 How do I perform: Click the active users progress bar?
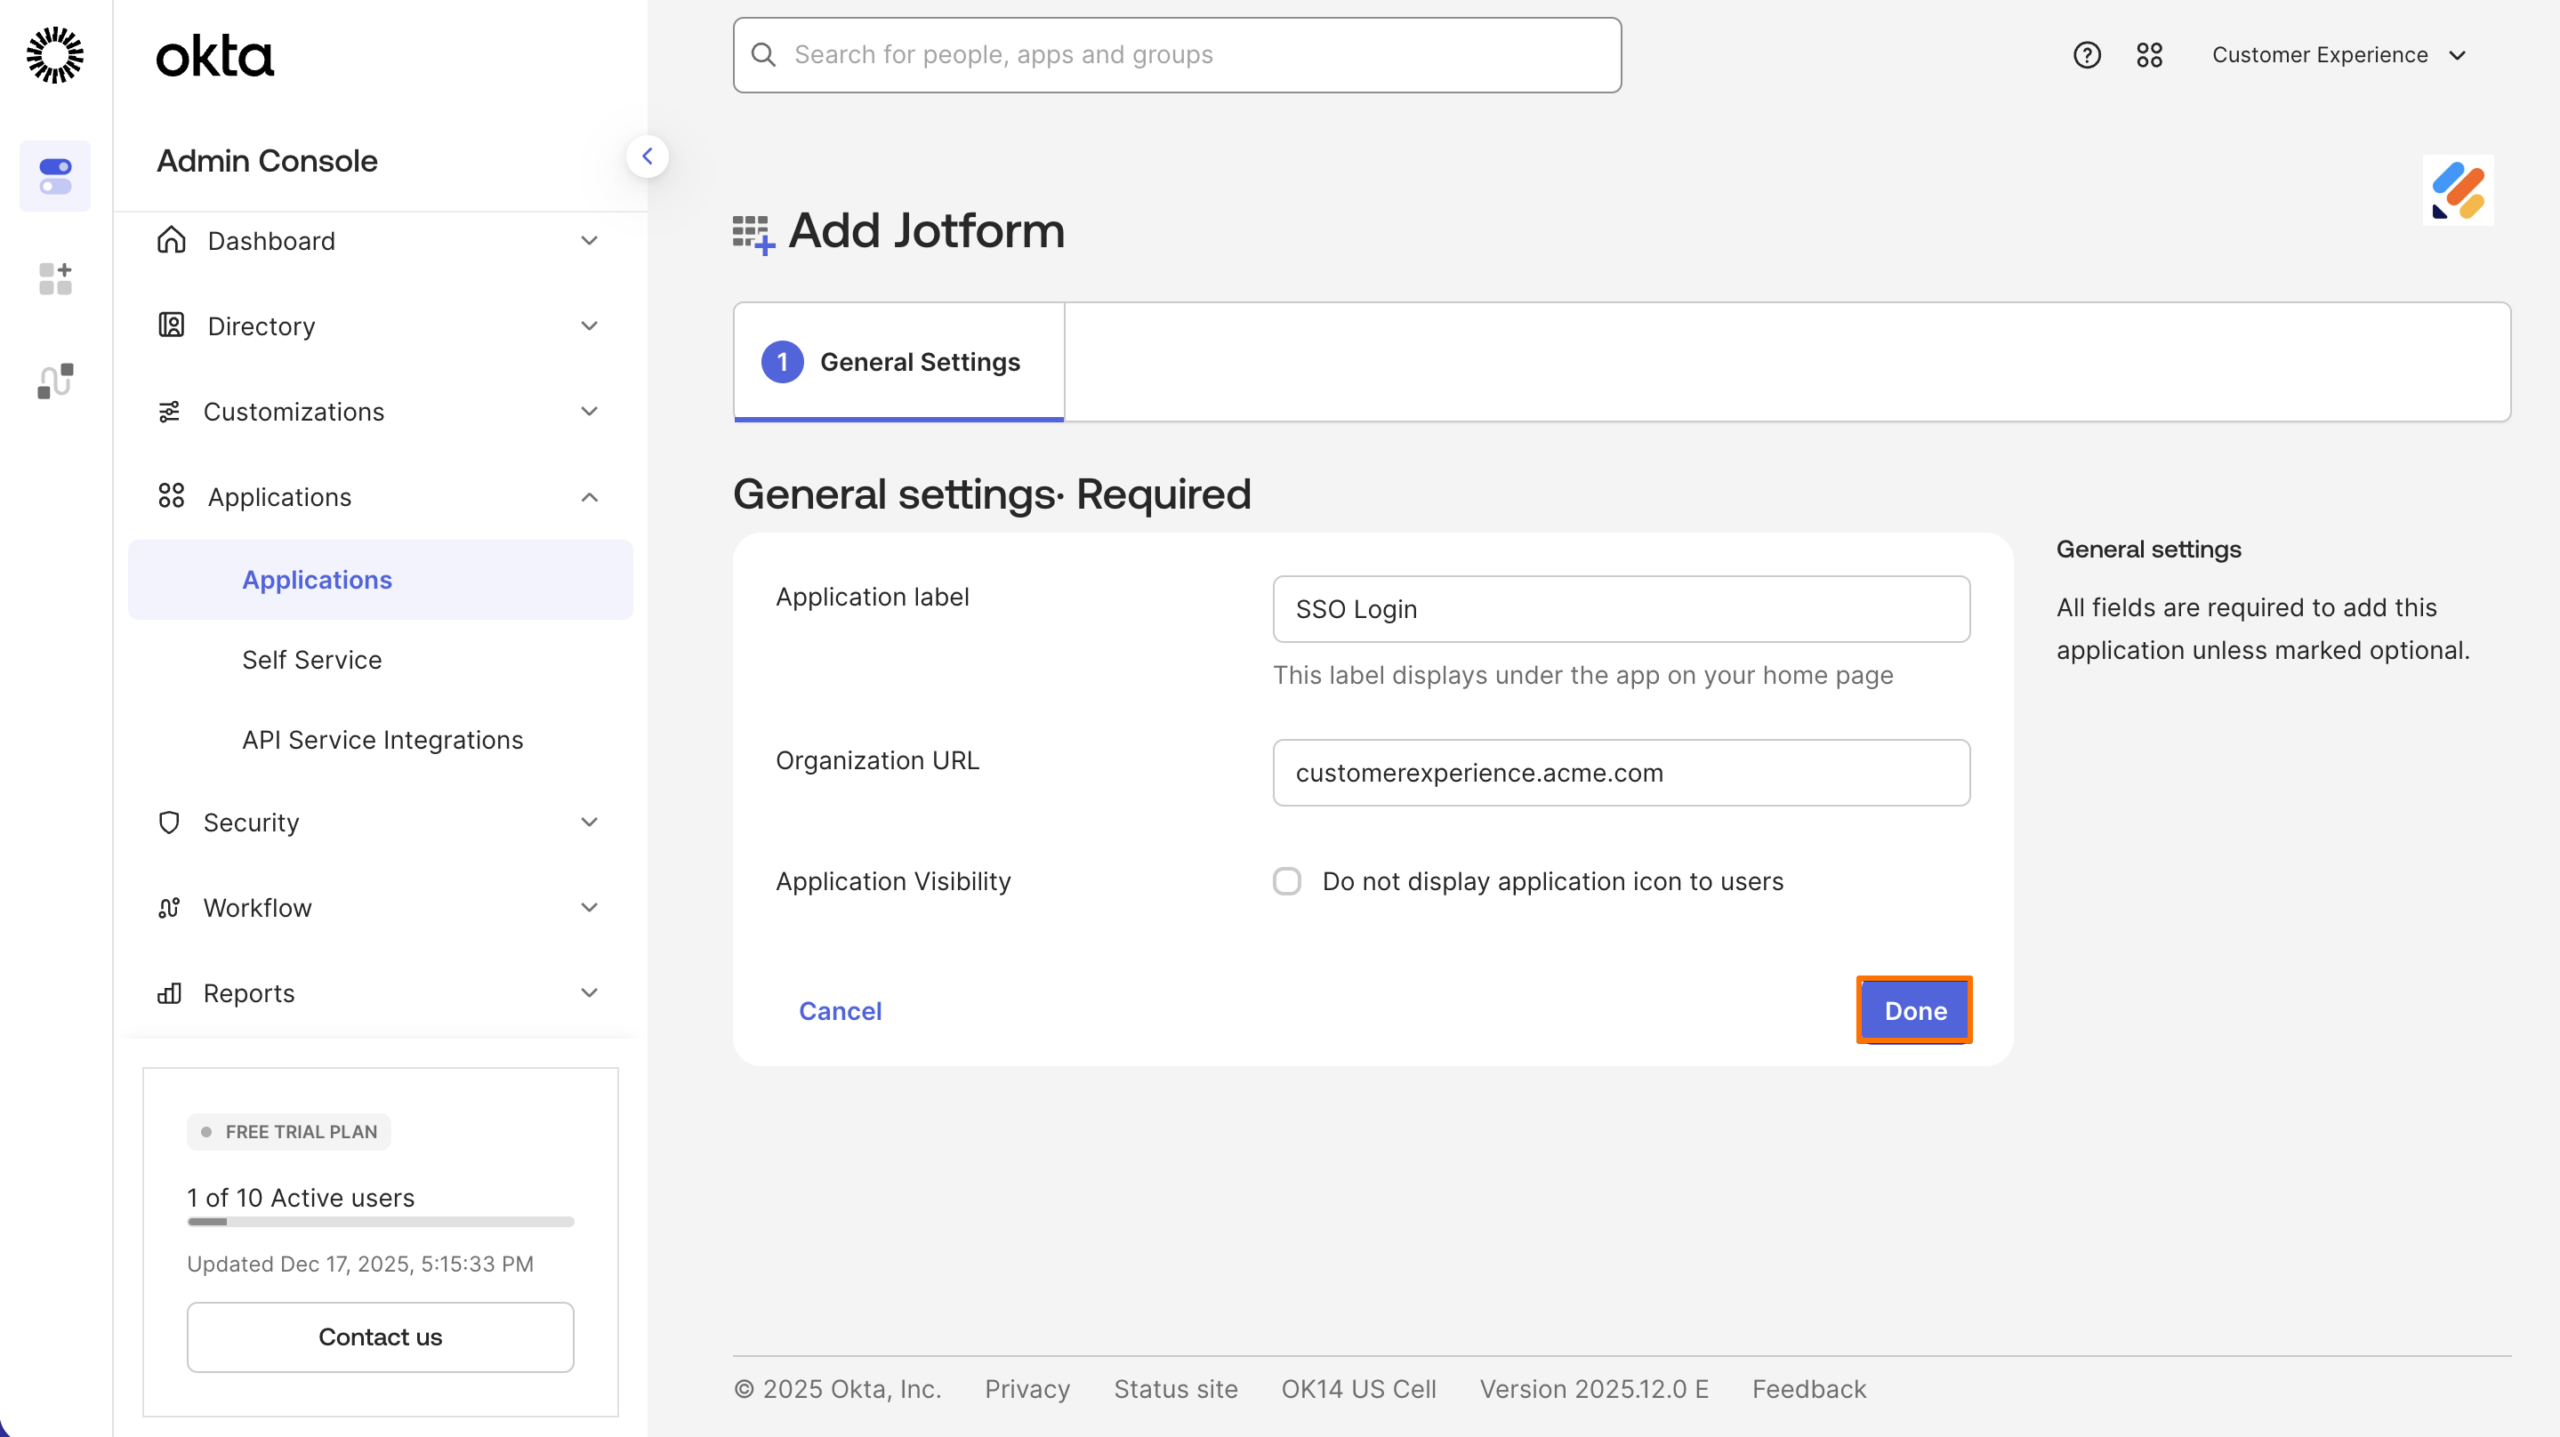[x=380, y=1222]
